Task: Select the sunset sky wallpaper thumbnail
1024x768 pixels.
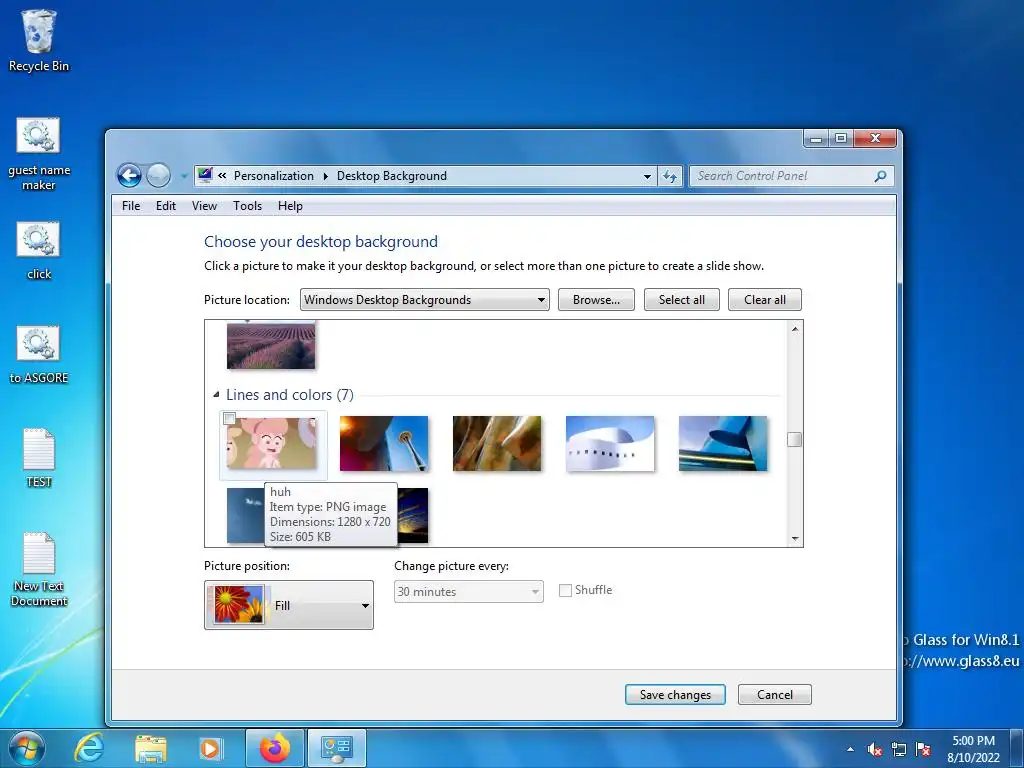Action: [x=413, y=515]
